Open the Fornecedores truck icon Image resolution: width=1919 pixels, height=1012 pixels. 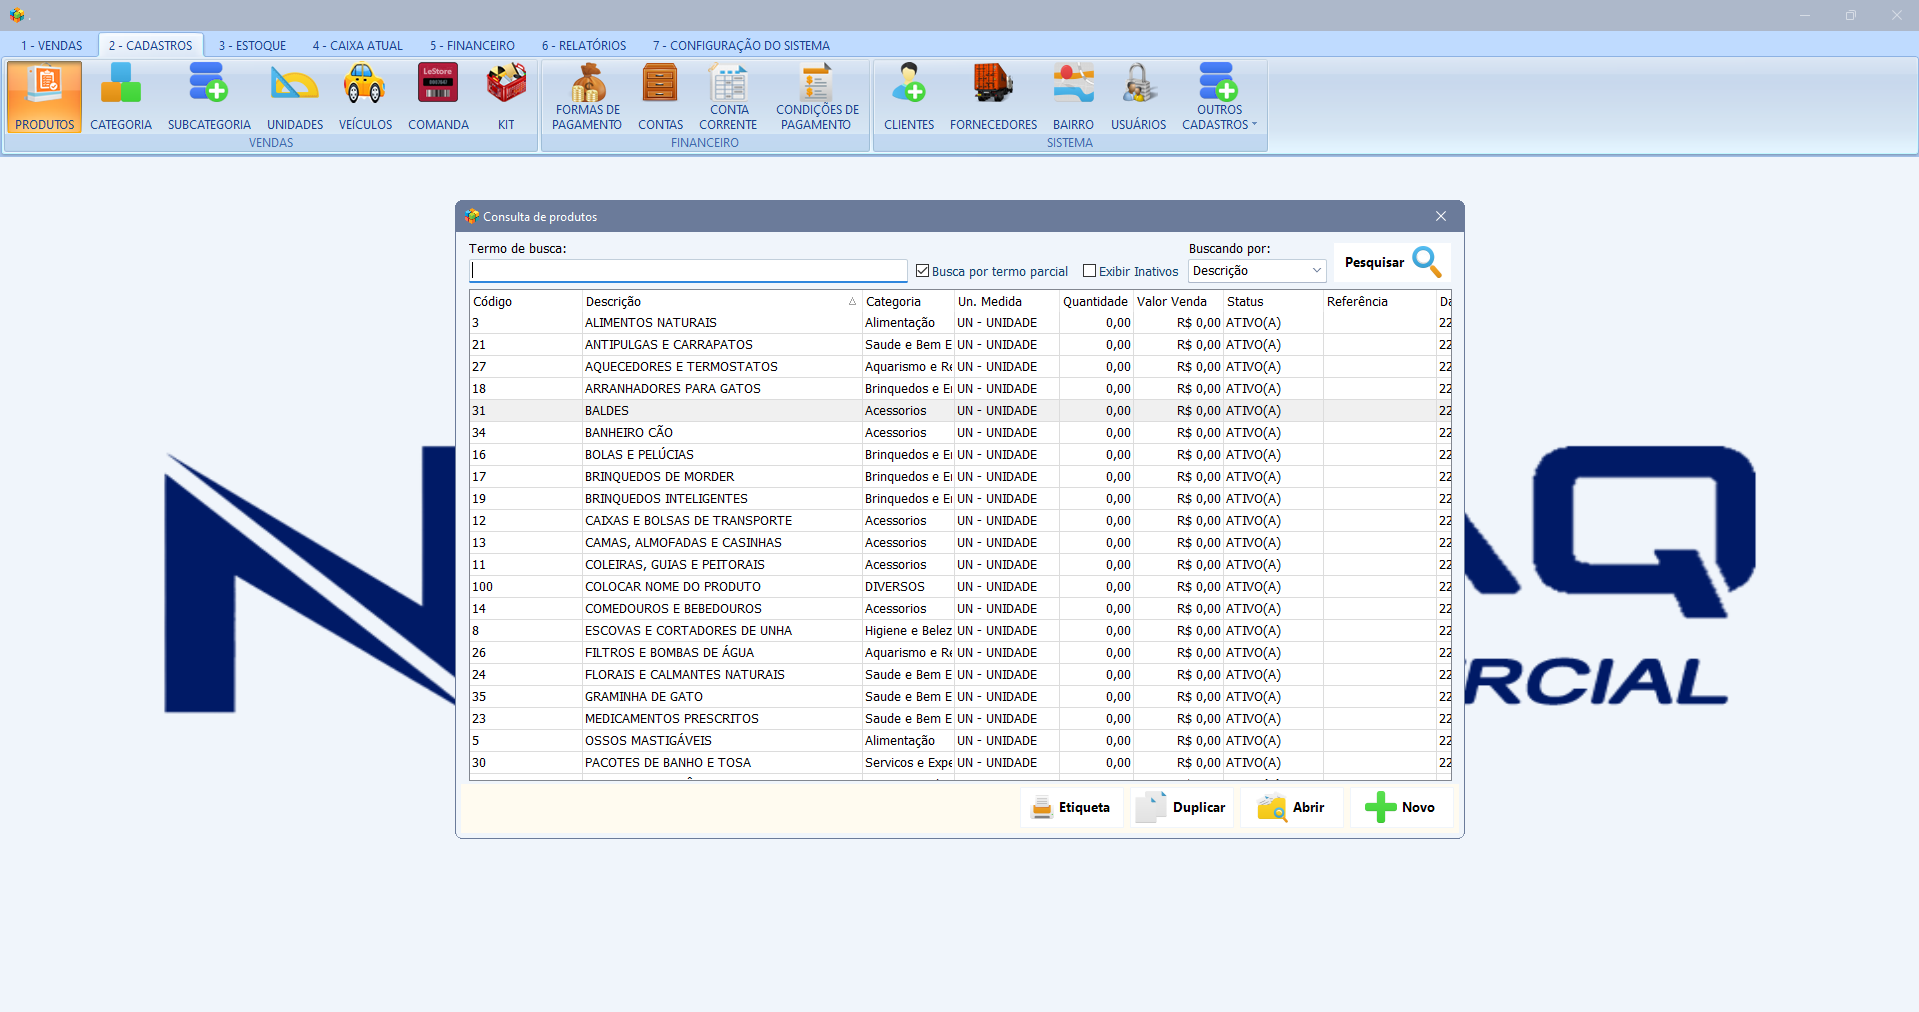click(993, 96)
